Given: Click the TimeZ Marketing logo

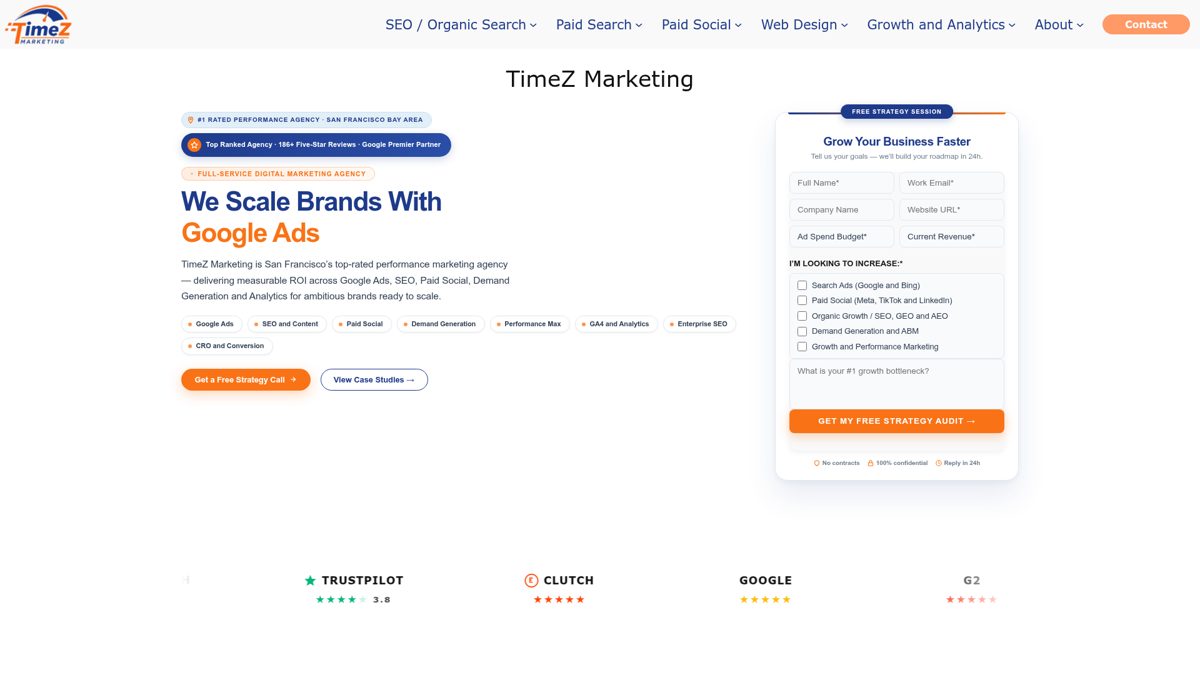Looking at the screenshot, I should (x=38, y=24).
